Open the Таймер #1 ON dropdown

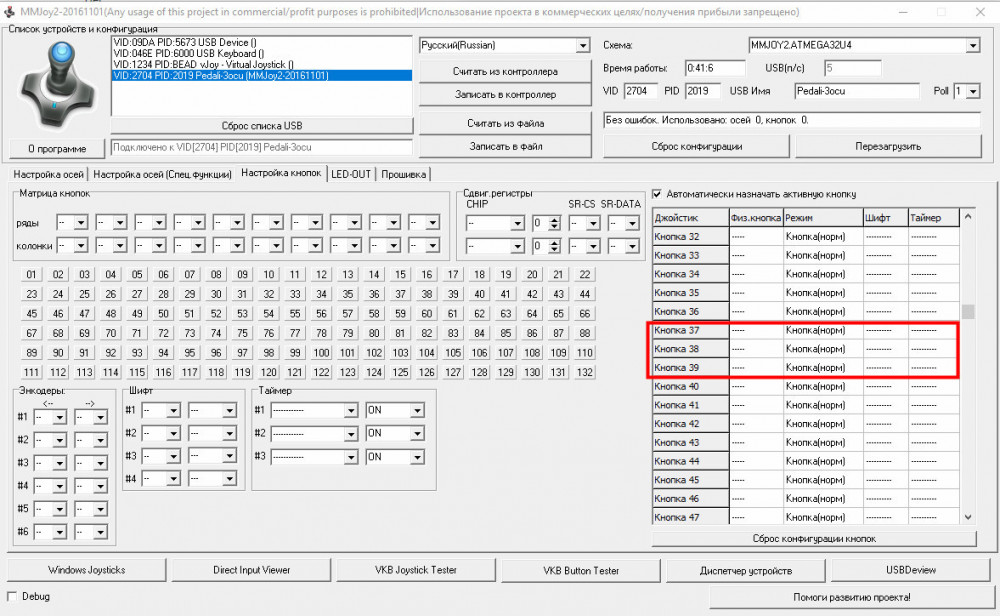pos(414,410)
